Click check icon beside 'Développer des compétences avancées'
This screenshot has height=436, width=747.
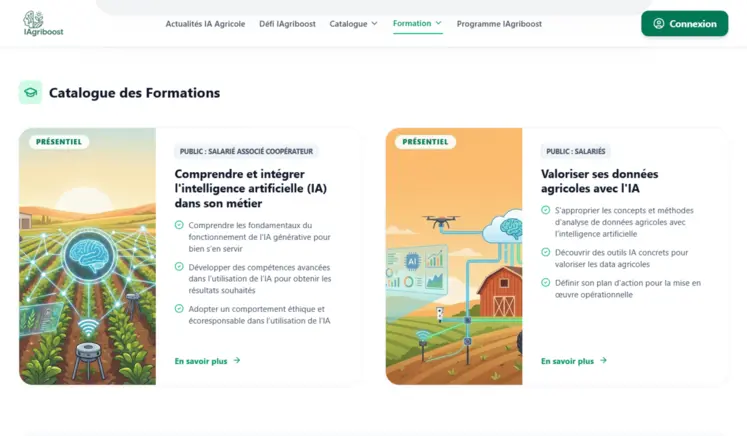click(179, 267)
